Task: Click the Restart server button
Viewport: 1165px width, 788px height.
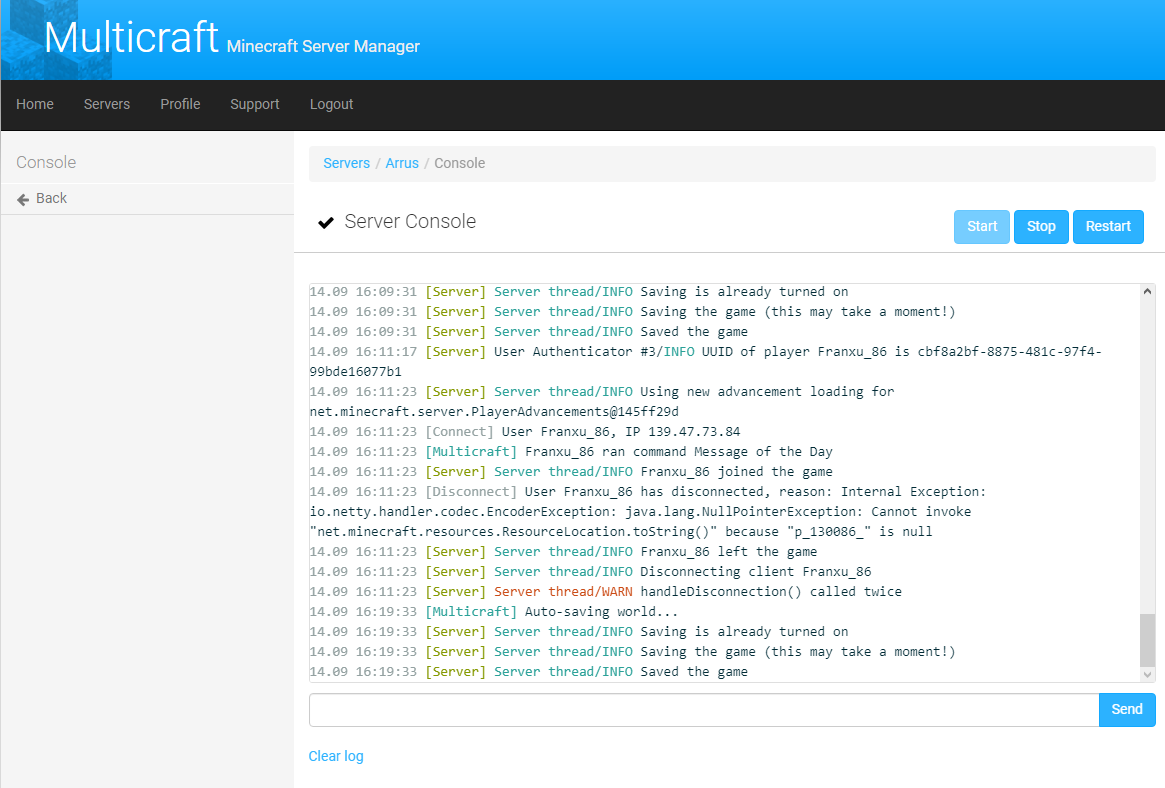Action: coord(1108,227)
